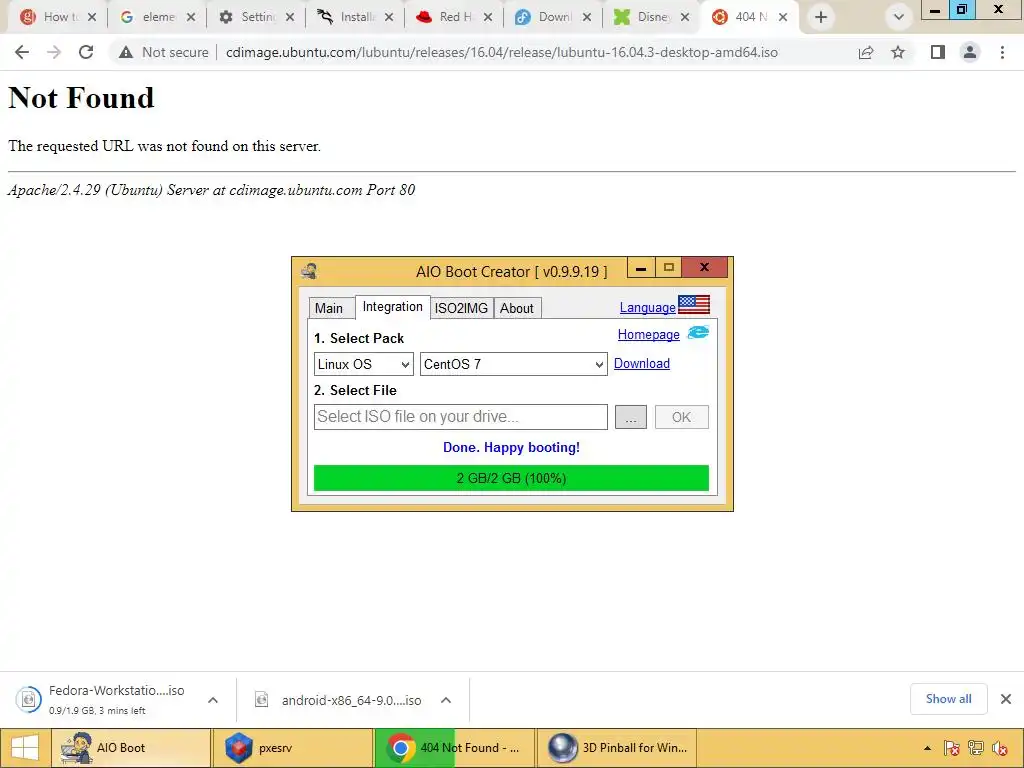Open the About tab
Image resolution: width=1024 pixels, height=768 pixels.
[517, 308]
